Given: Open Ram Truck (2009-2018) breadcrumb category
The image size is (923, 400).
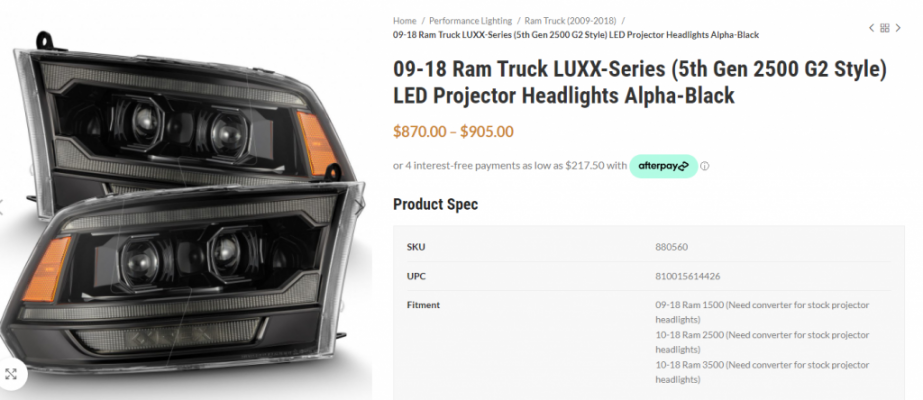Looking at the screenshot, I should coord(570,21).
